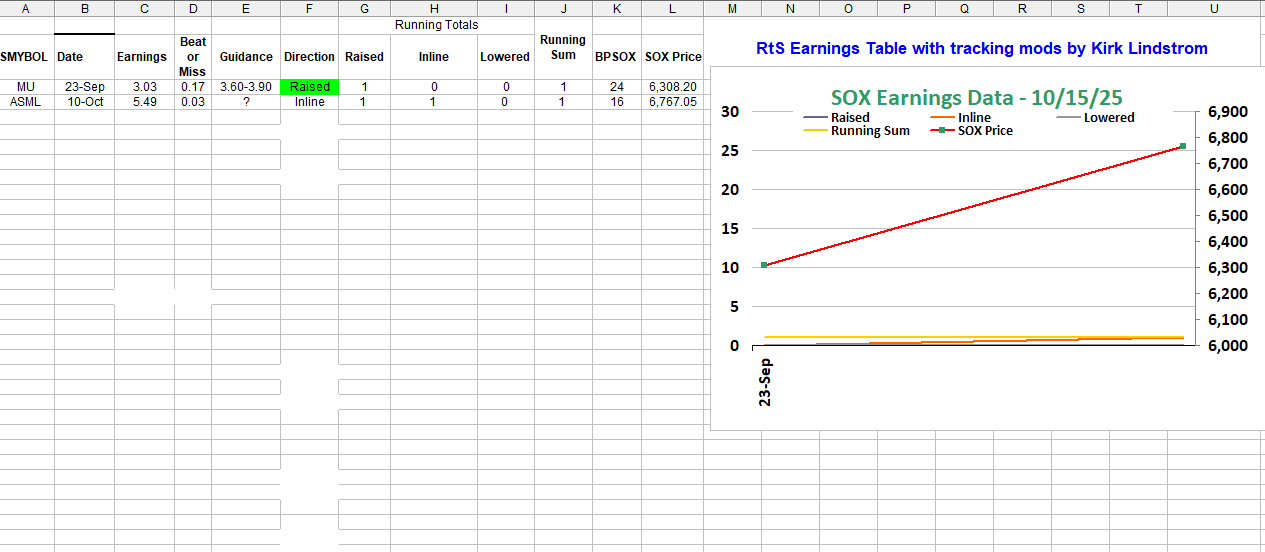Click the Date header cell

[84, 57]
